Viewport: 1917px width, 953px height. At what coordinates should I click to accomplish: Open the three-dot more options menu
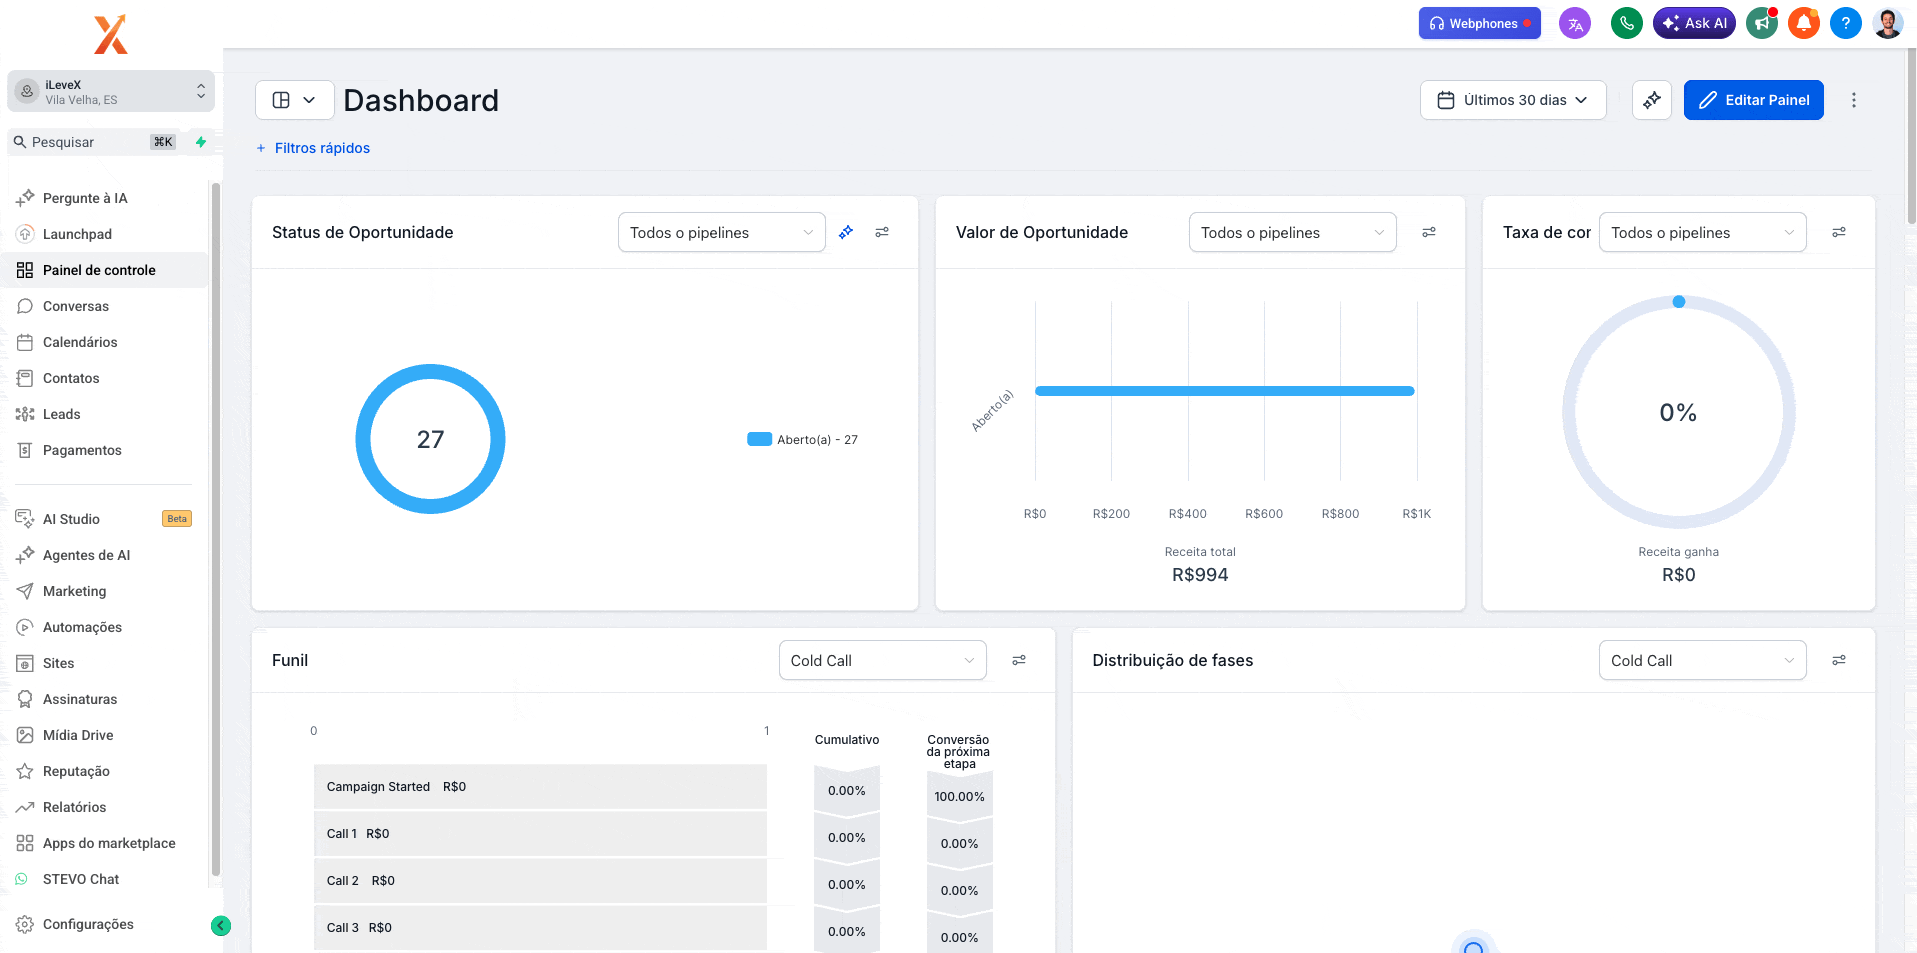pos(1854,100)
